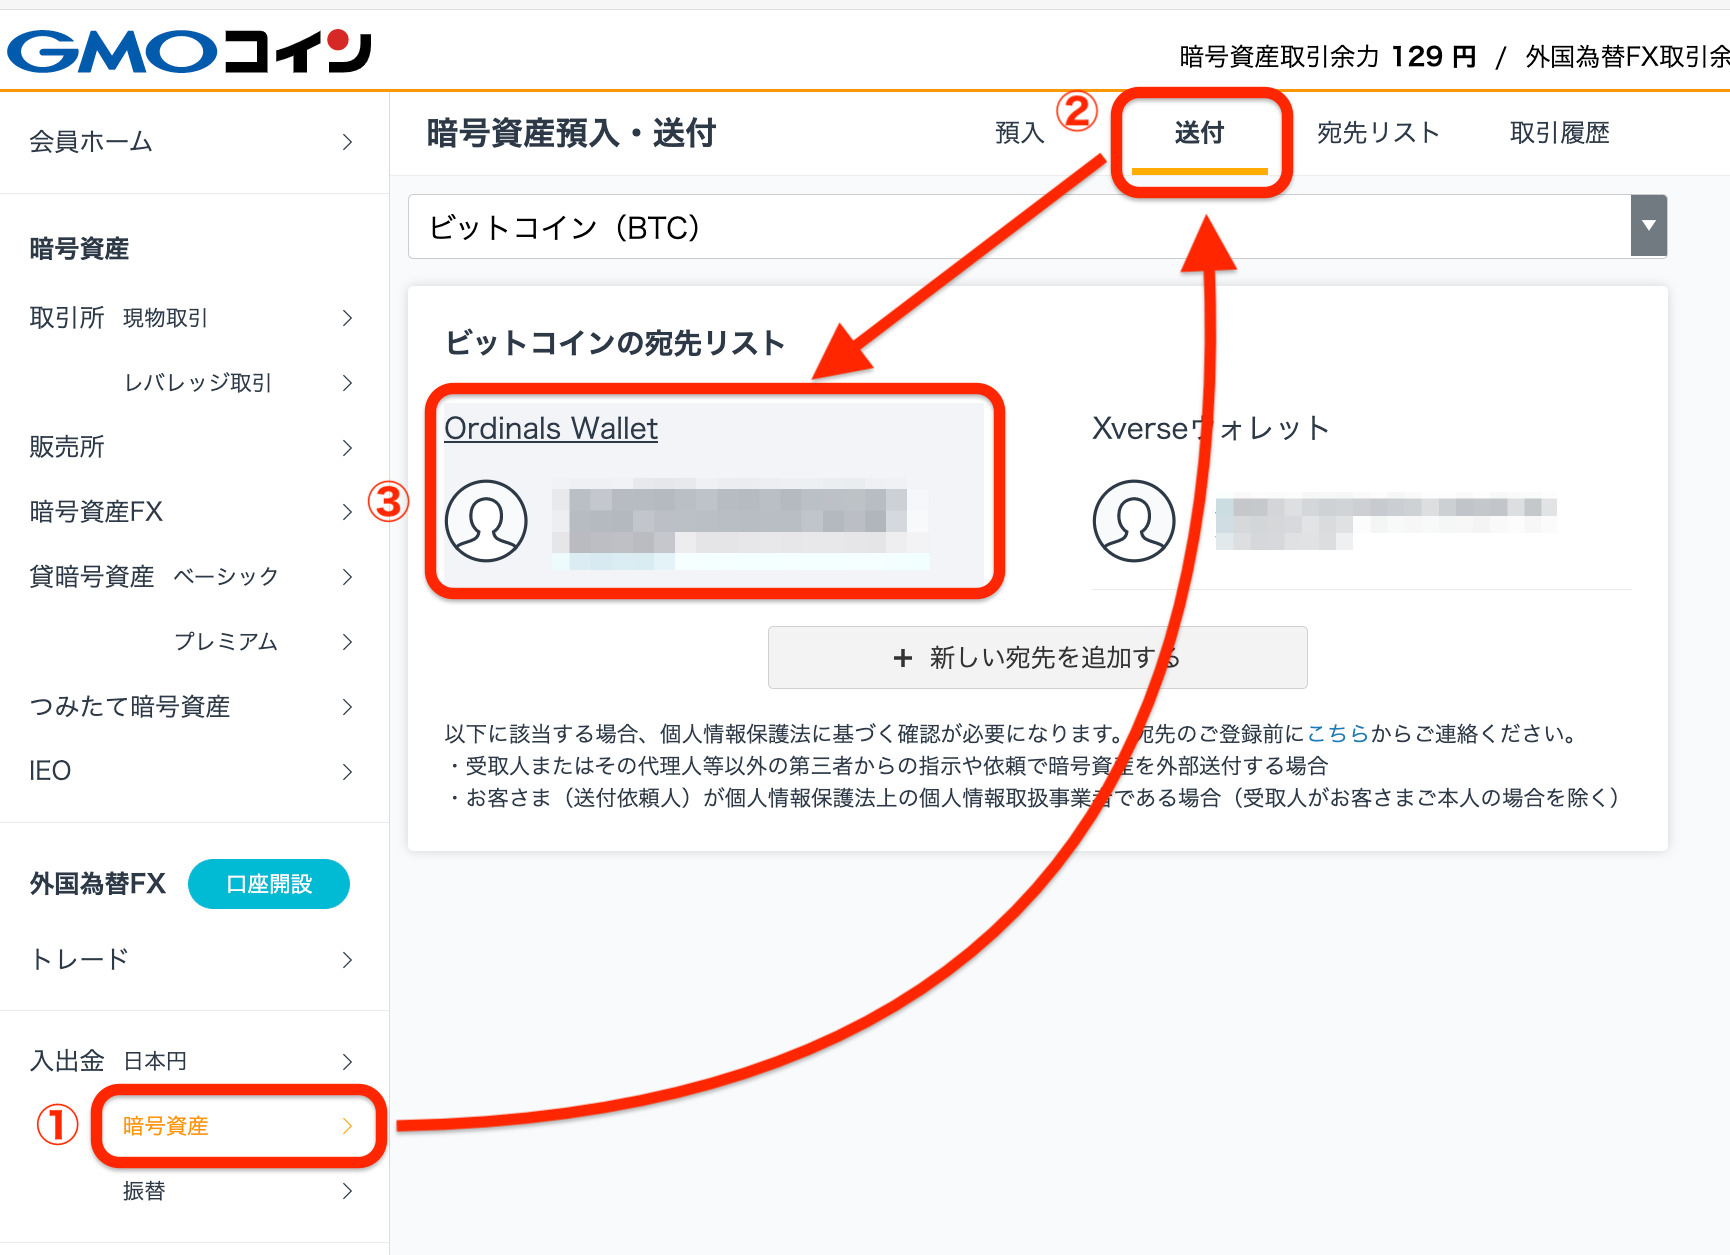Switch to the 送付 tab
Image resolution: width=1730 pixels, height=1255 pixels.
tap(1199, 133)
